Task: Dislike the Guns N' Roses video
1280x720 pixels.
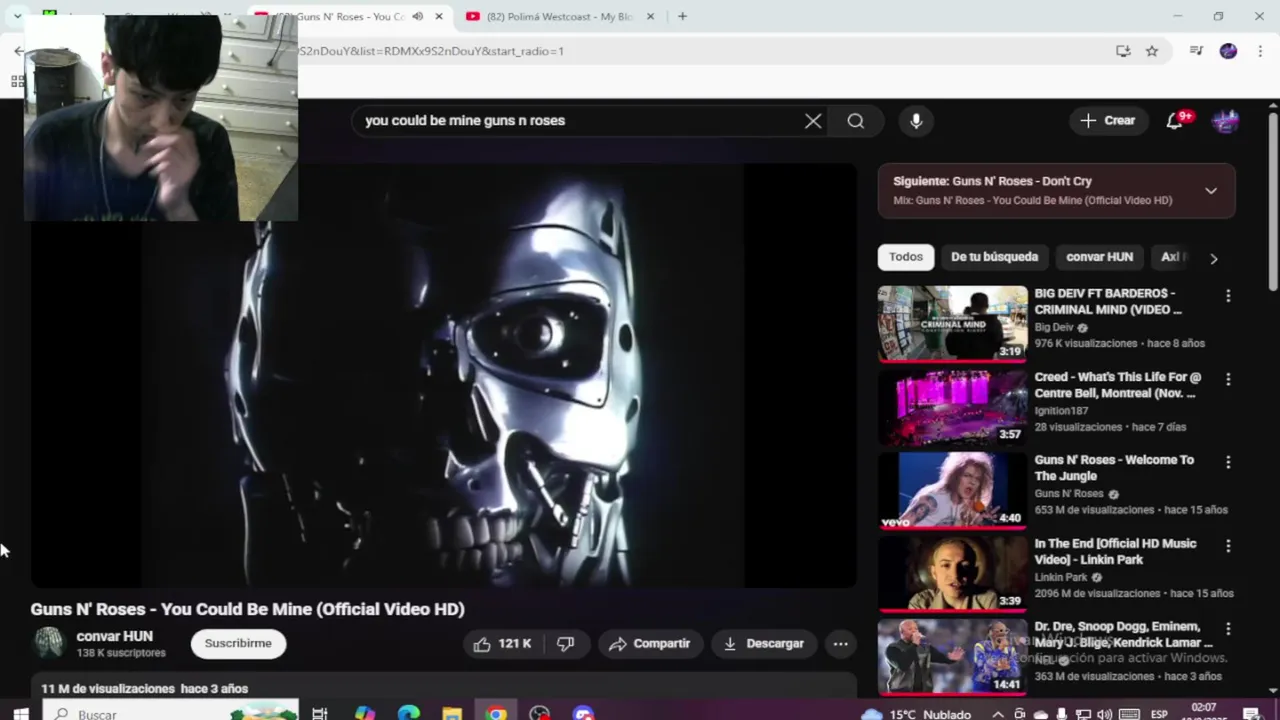Action: coord(565,644)
